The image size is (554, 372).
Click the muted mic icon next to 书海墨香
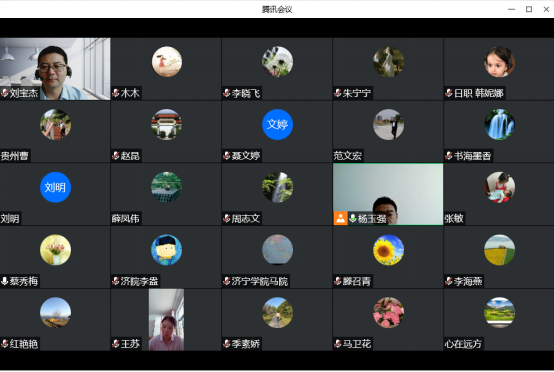point(449,156)
